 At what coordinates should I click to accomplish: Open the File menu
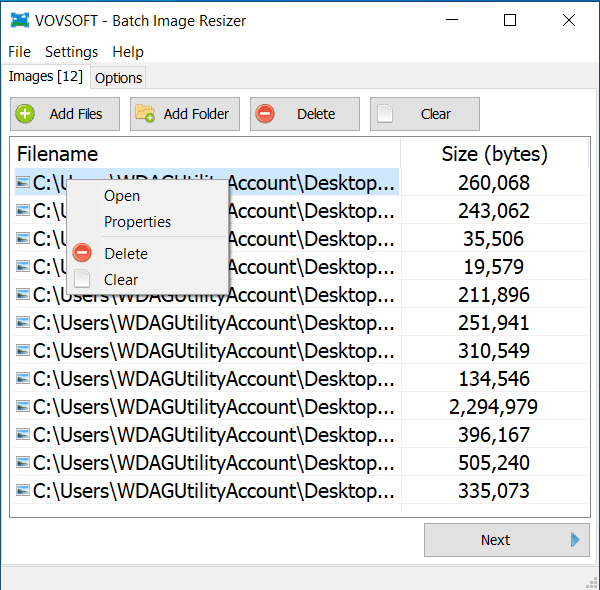20,52
